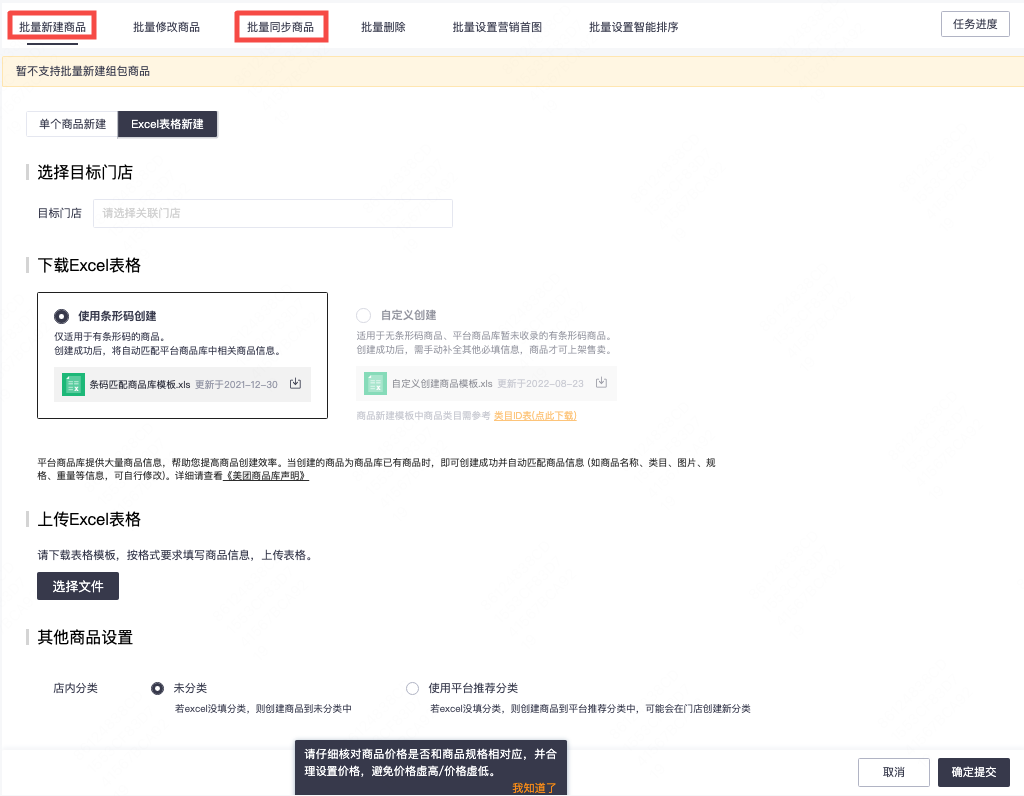
Task: Switch to 批量修改商品 tab
Action: pos(166,27)
